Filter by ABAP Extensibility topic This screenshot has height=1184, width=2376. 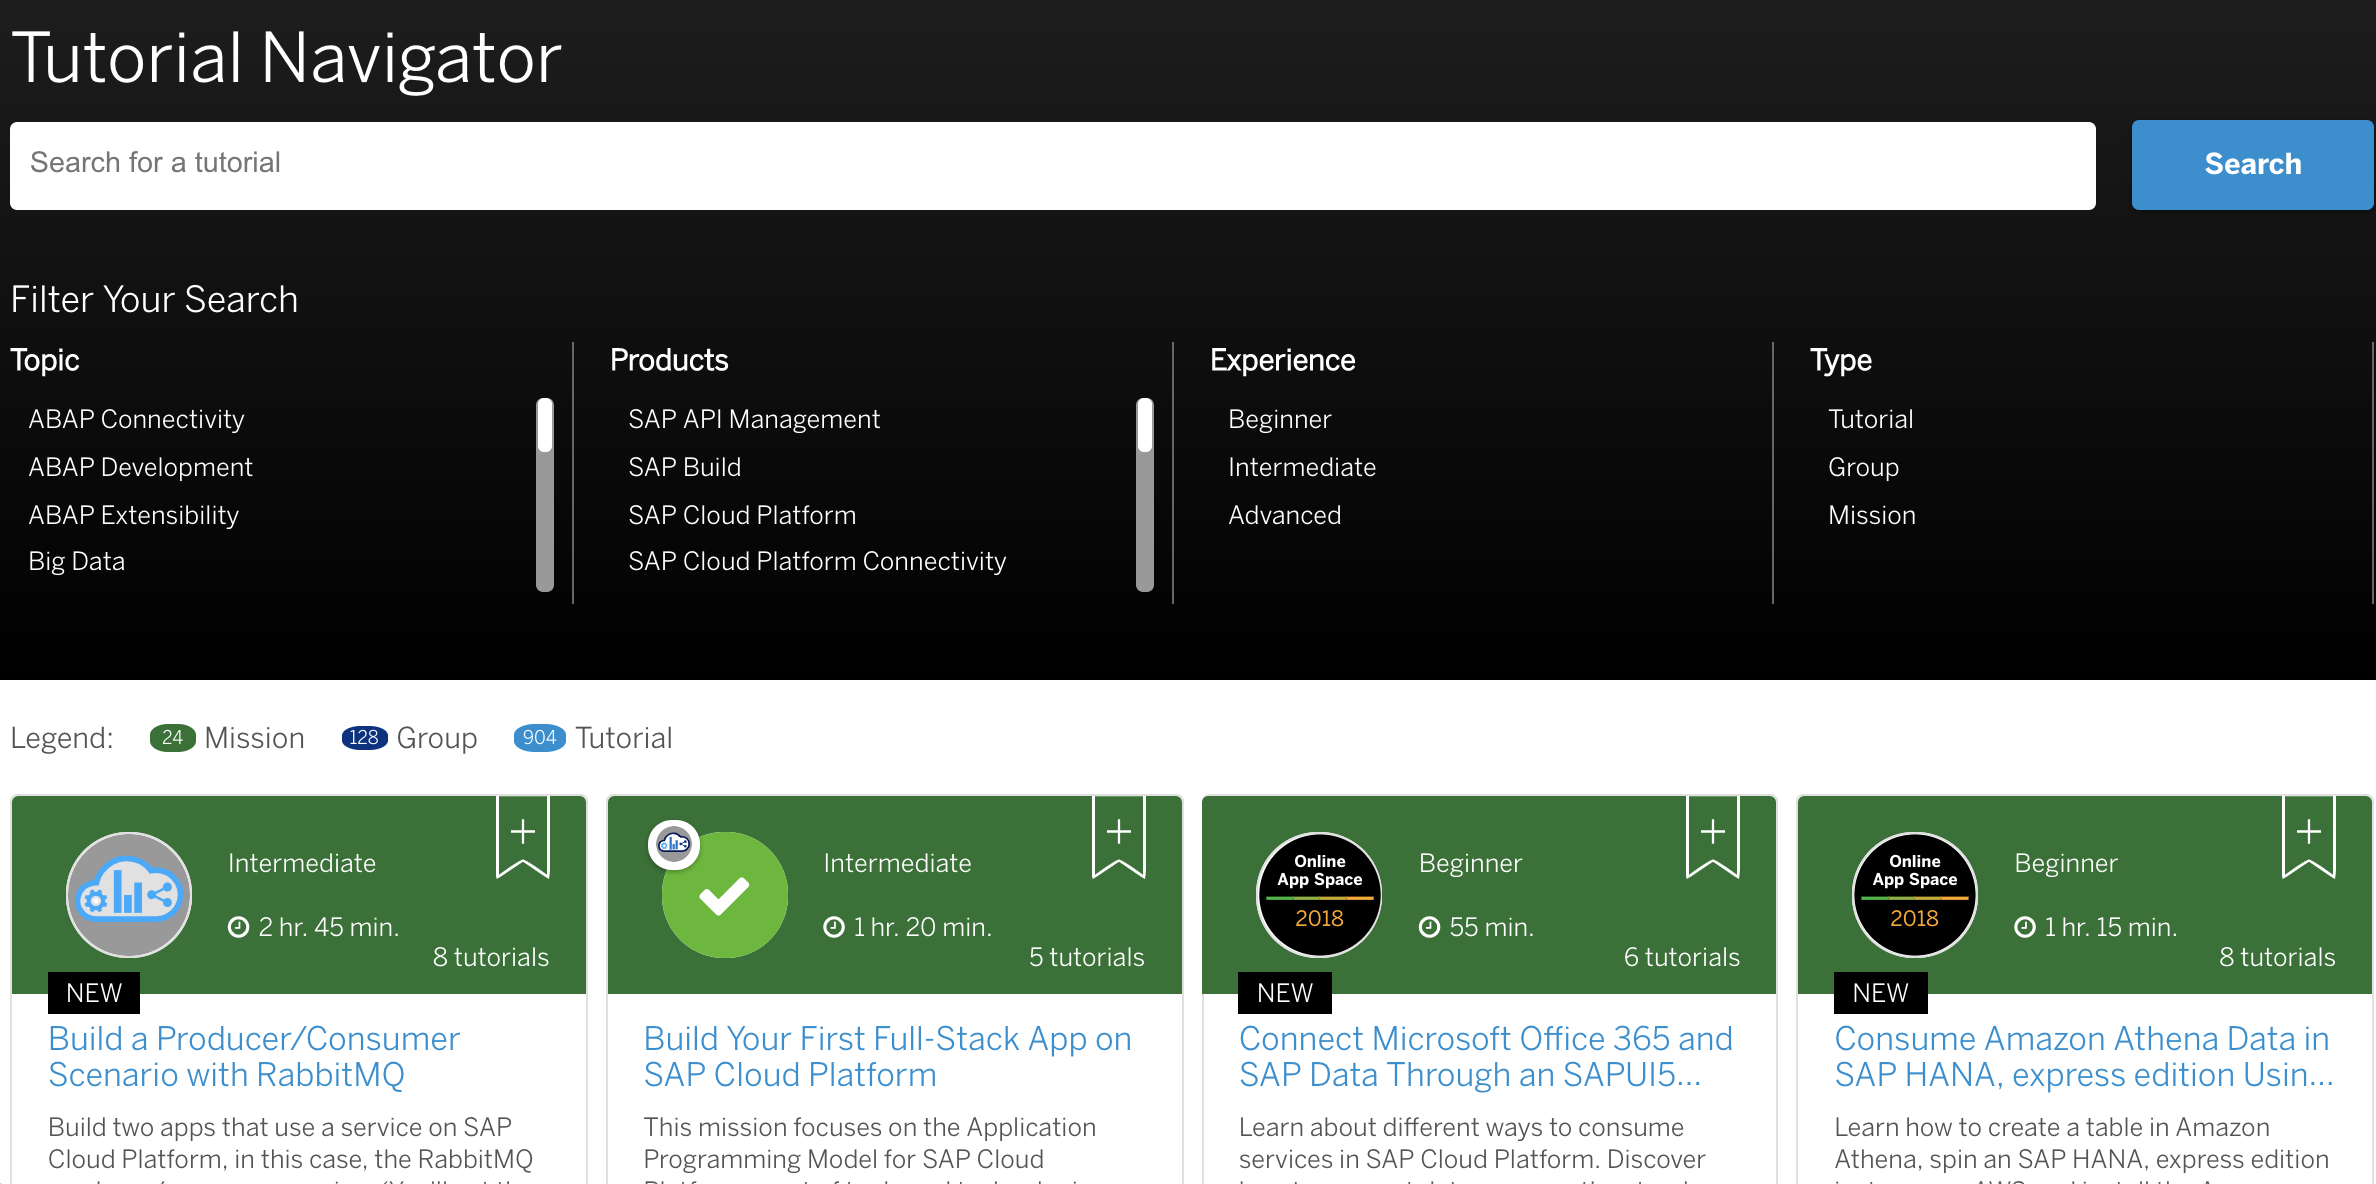(x=133, y=515)
